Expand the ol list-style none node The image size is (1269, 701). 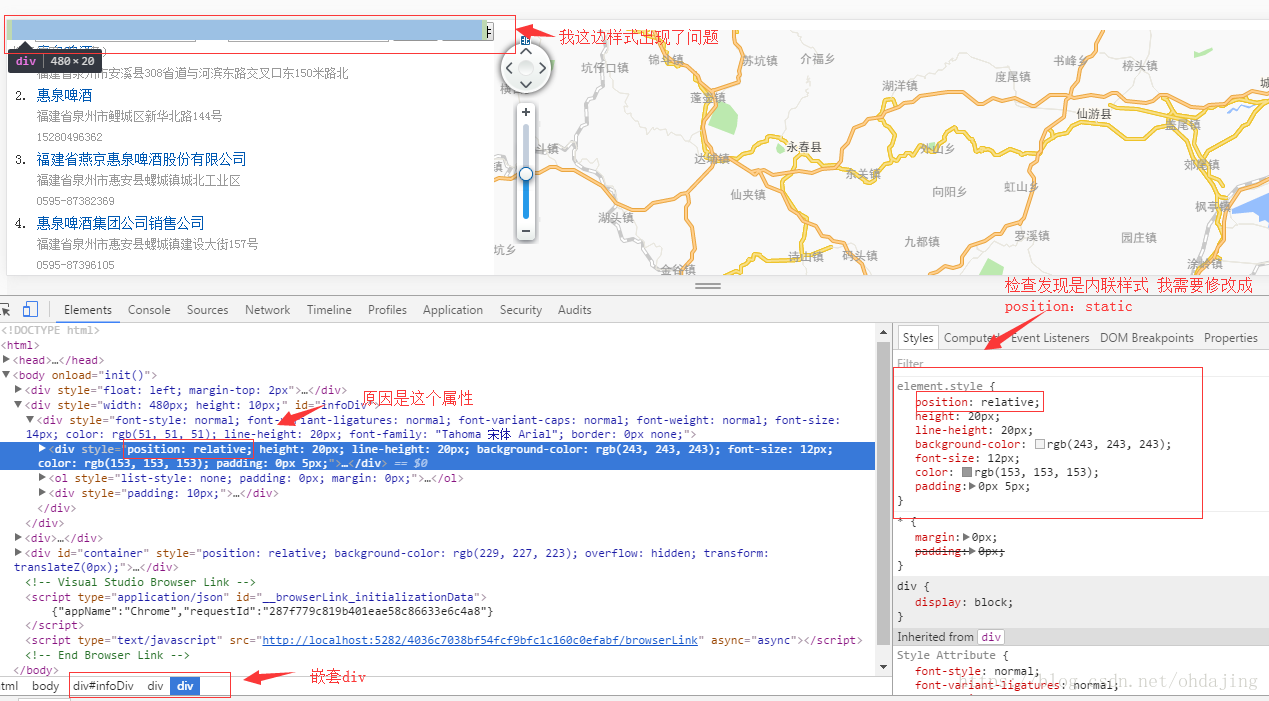pyautogui.click(x=43, y=479)
